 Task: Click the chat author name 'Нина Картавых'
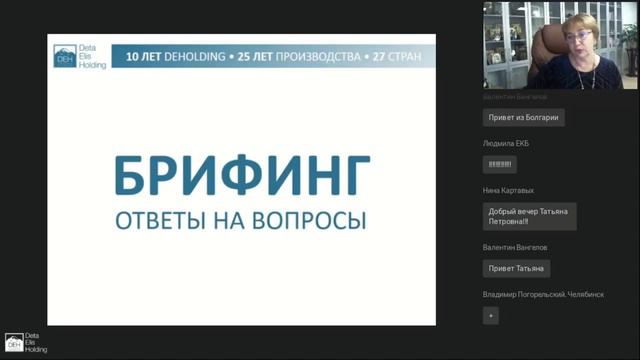(x=508, y=191)
